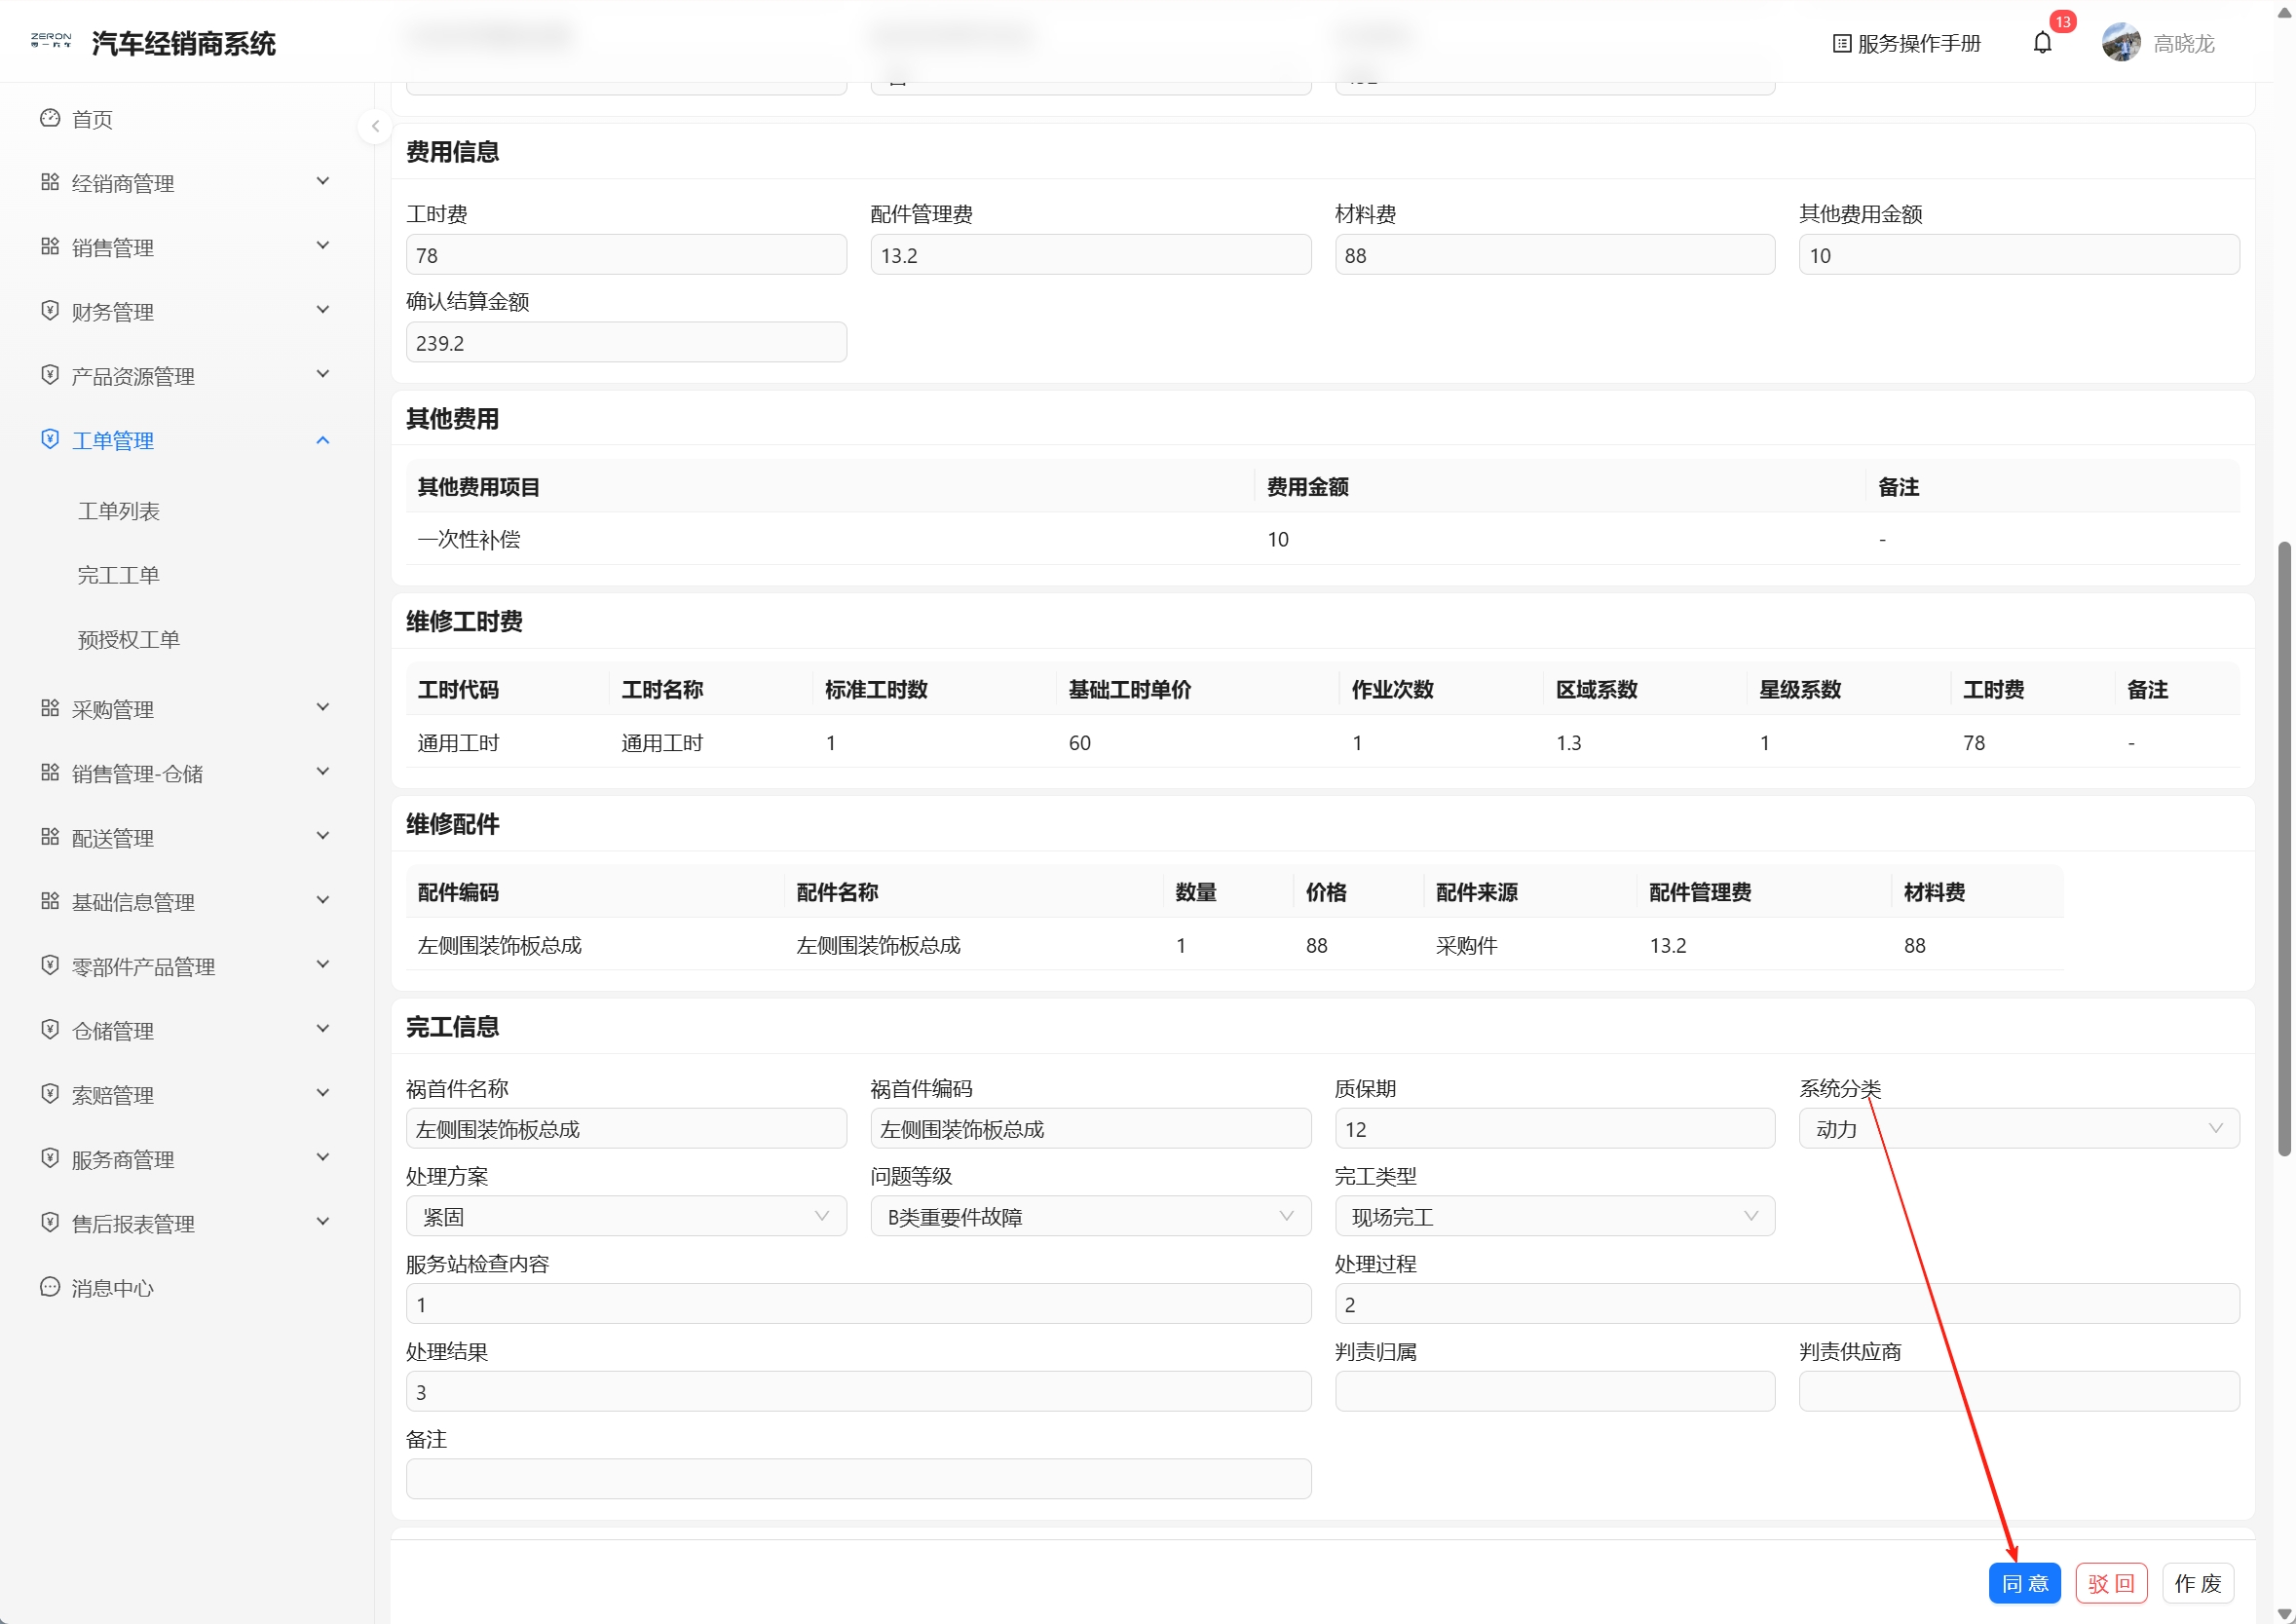The height and width of the screenshot is (1624, 2296).
Task: Open the notification bell icon
Action: coord(2042,43)
